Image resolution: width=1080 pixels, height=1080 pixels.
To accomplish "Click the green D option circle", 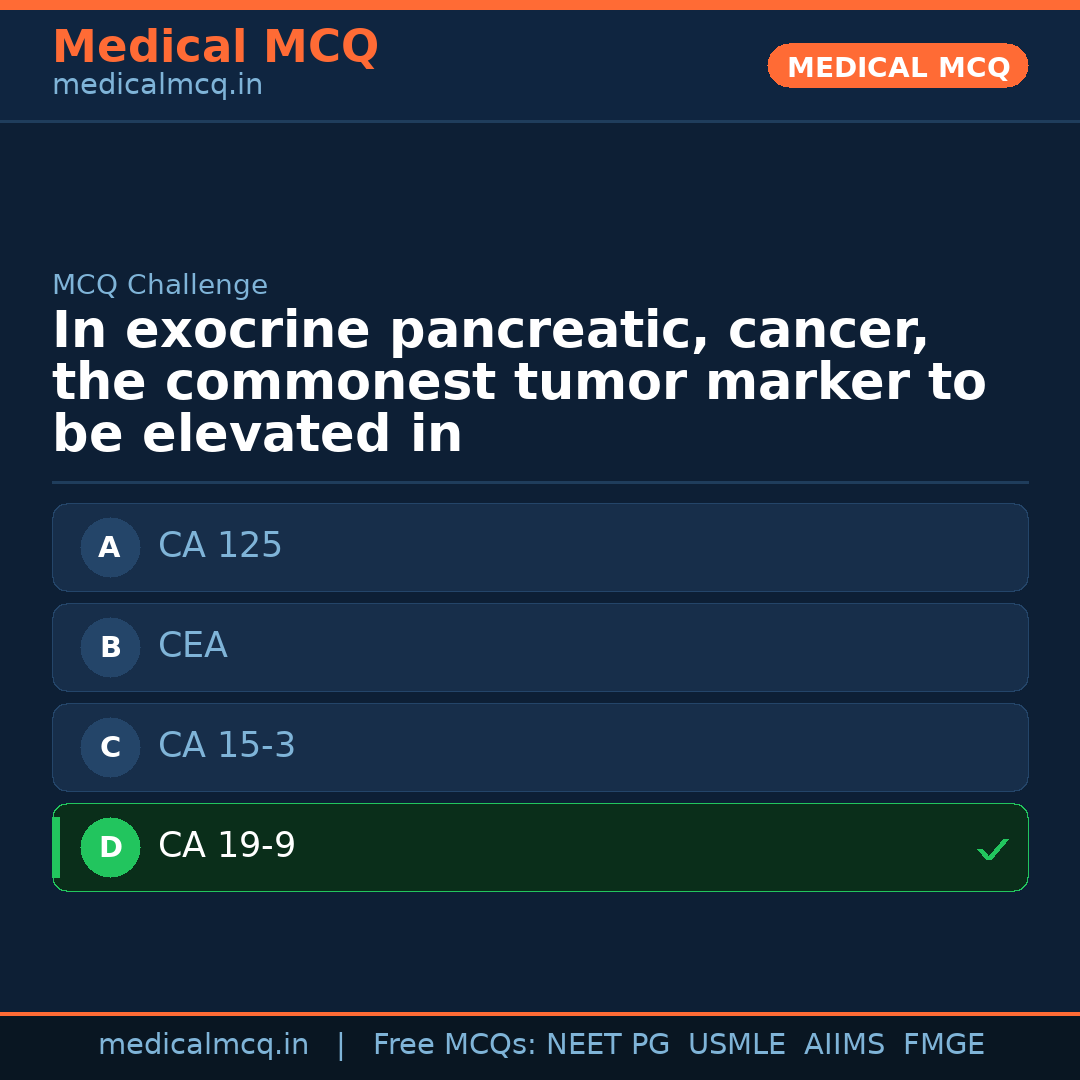I will click(x=110, y=847).
